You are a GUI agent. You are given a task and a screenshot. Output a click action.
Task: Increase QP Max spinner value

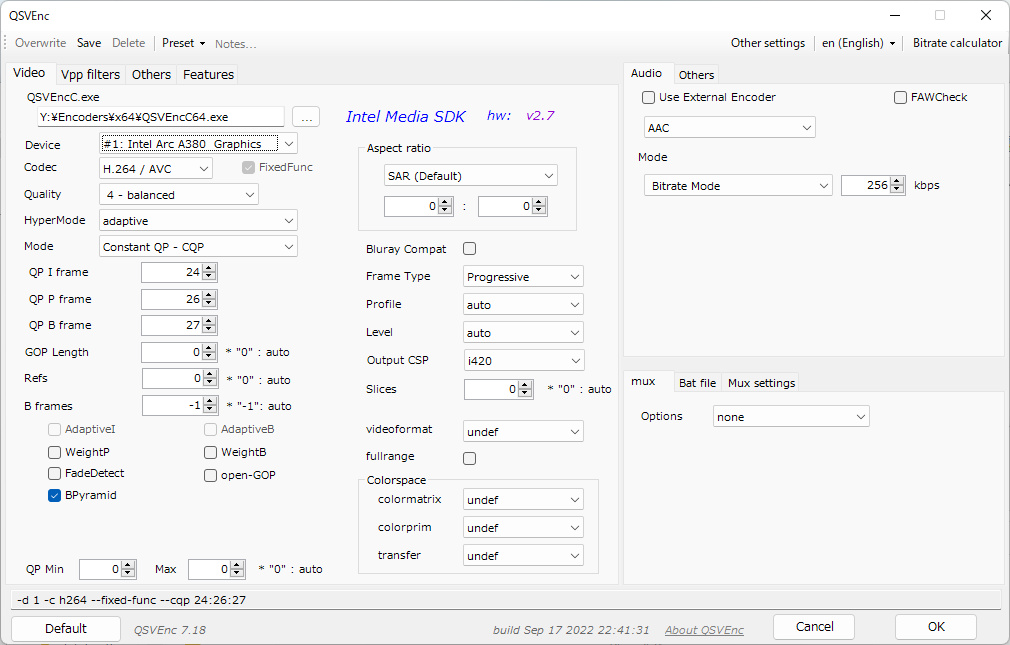tap(237, 565)
